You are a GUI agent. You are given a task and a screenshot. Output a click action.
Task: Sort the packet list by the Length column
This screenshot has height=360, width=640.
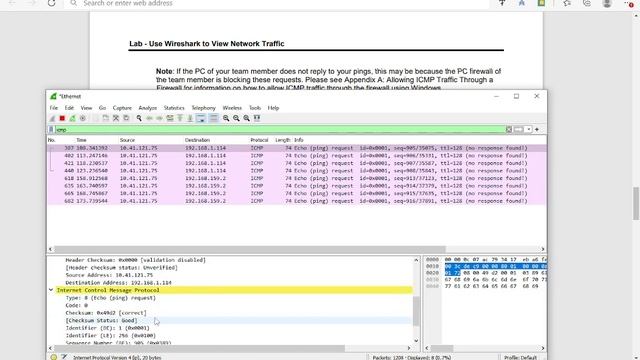pyautogui.click(x=282, y=140)
